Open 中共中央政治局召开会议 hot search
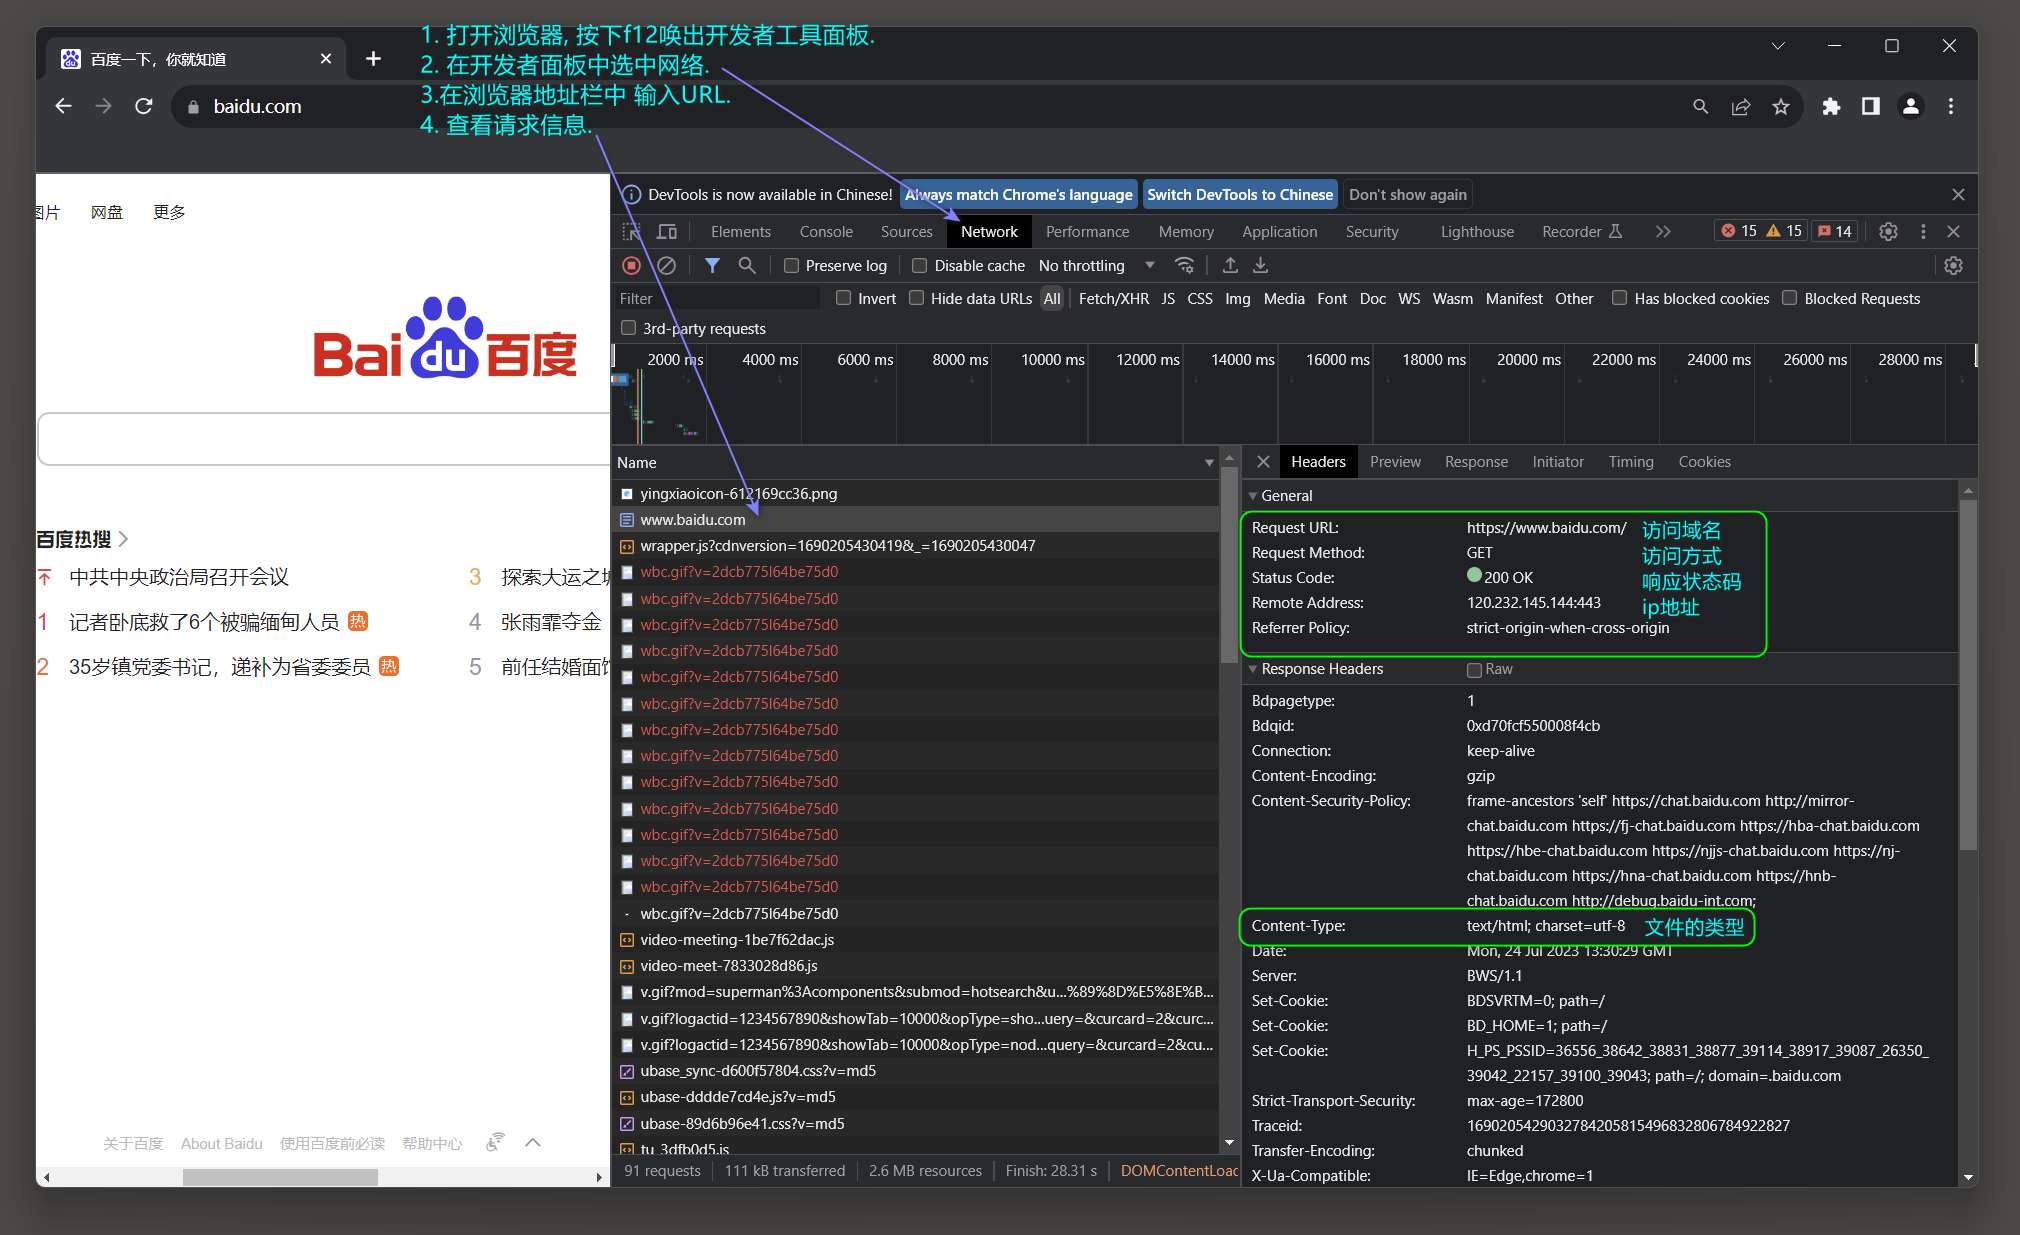Viewport: 2020px width, 1235px height. pyautogui.click(x=179, y=577)
